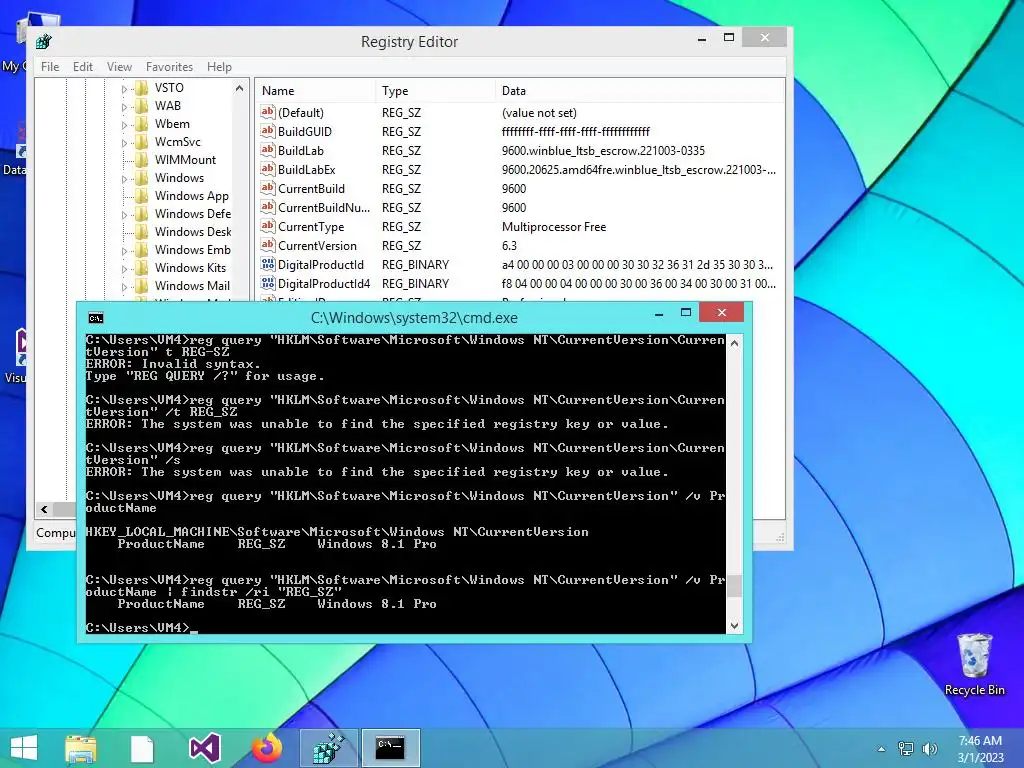Click cmd window scroll-down arrow
This screenshot has height=768, width=1024.
click(x=734, y=626)
